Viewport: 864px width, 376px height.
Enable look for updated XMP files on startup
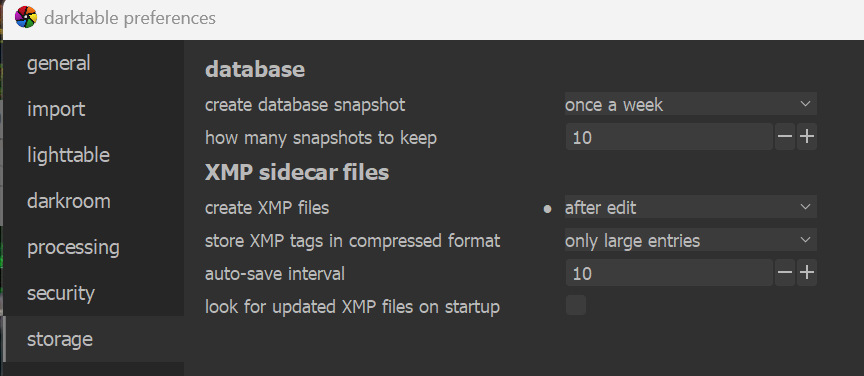point(576,305)
